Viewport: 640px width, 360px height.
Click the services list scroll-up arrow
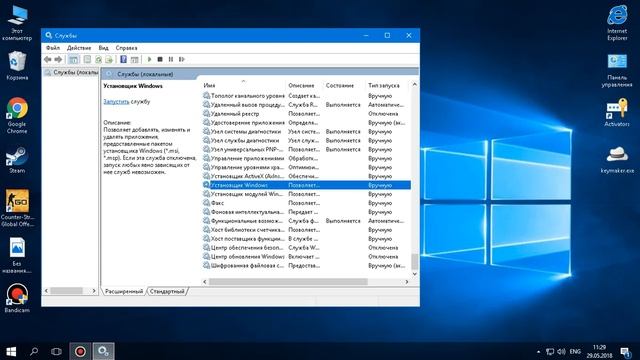(415, 84)
